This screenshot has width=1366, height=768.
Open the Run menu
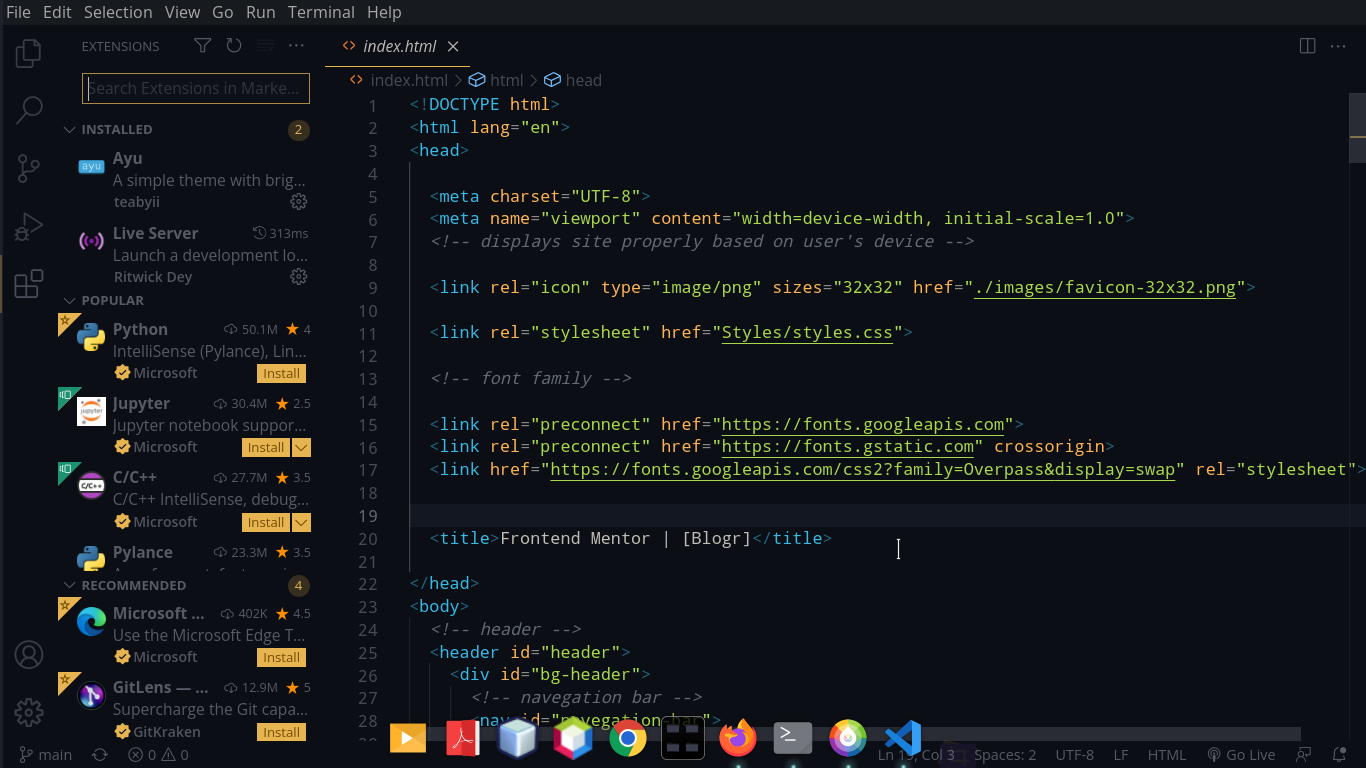(x=260, y=12)
